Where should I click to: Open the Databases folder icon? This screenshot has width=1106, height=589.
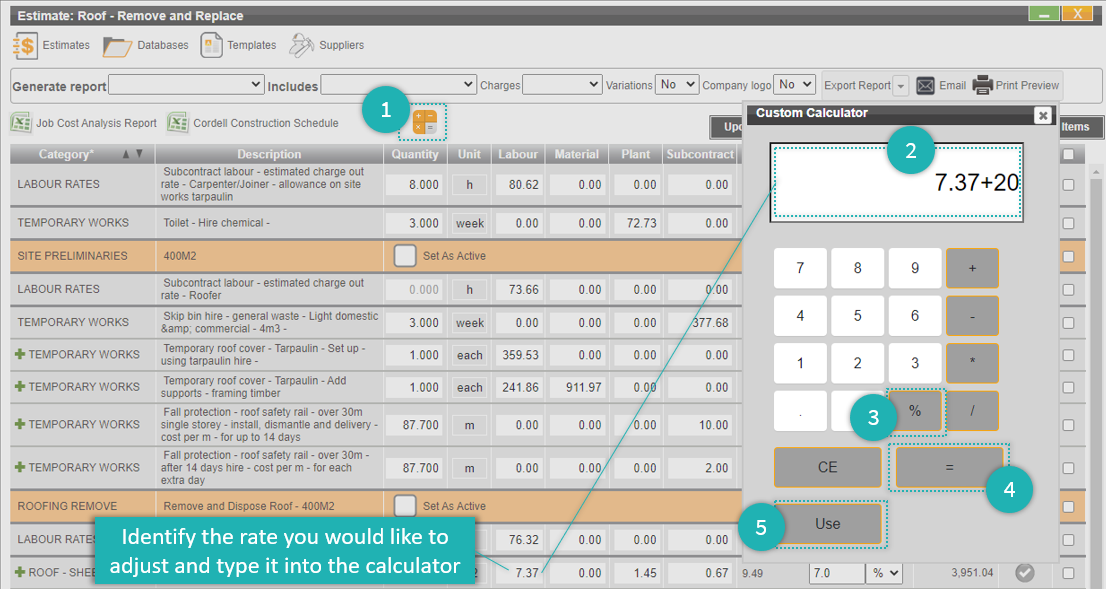coord(116,47)
